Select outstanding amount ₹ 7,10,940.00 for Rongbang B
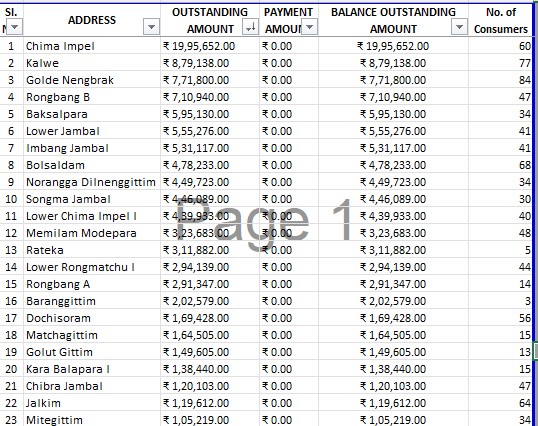The height and width of the screenshot is (426, 538). coord(210,97)
